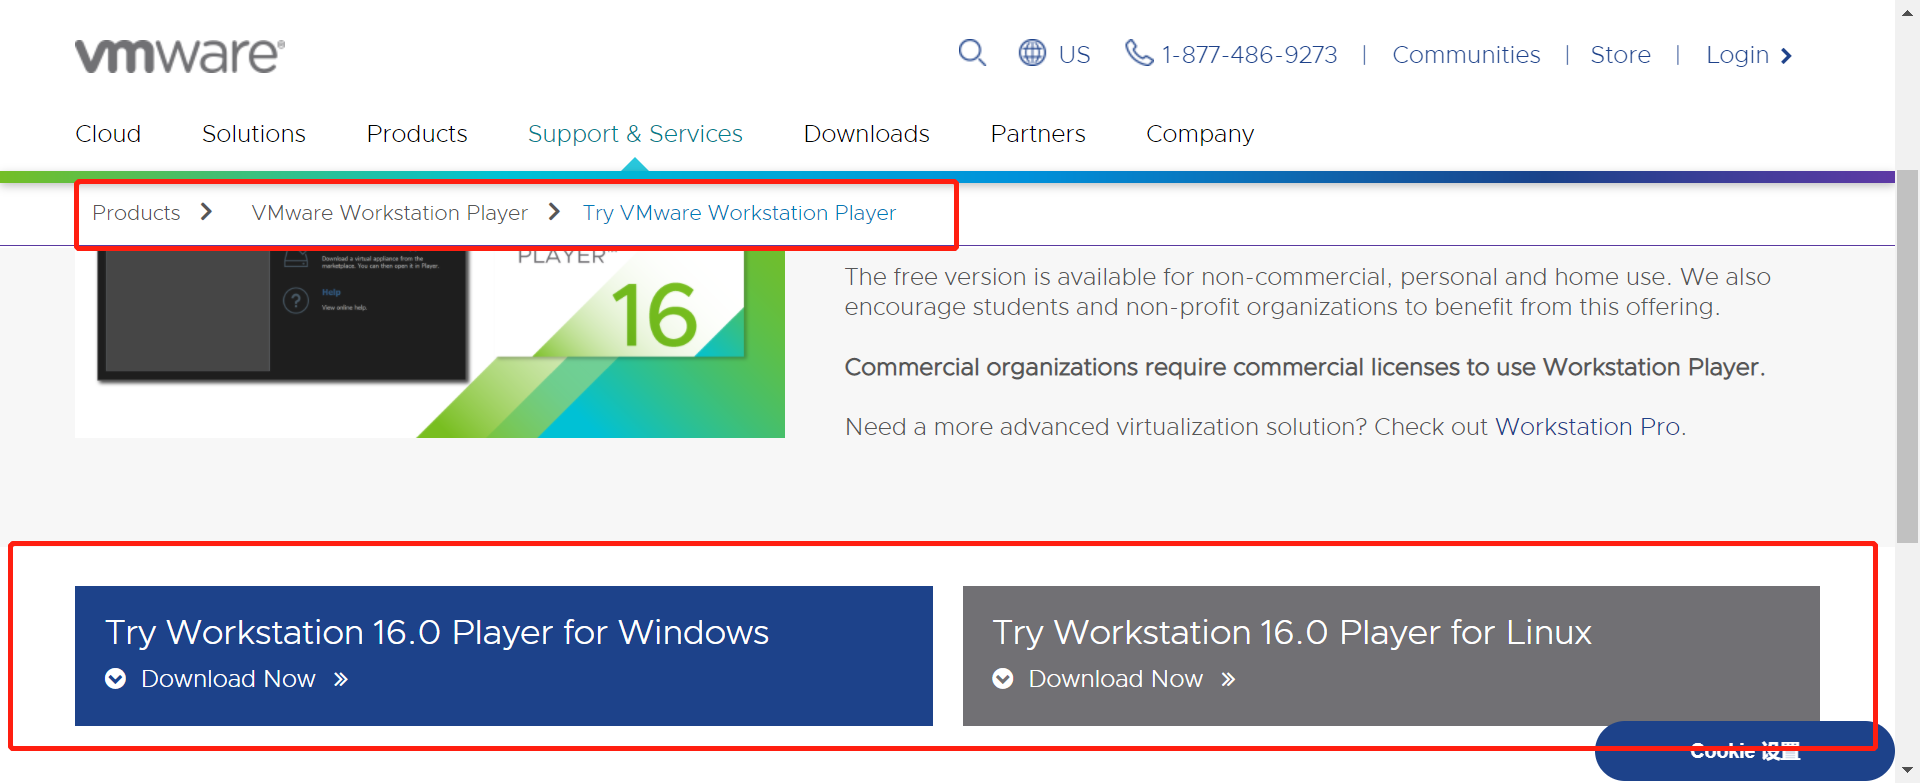
Task: Click the circled down-arrow icon in Windows download box
Action: [x=116, y=679]
